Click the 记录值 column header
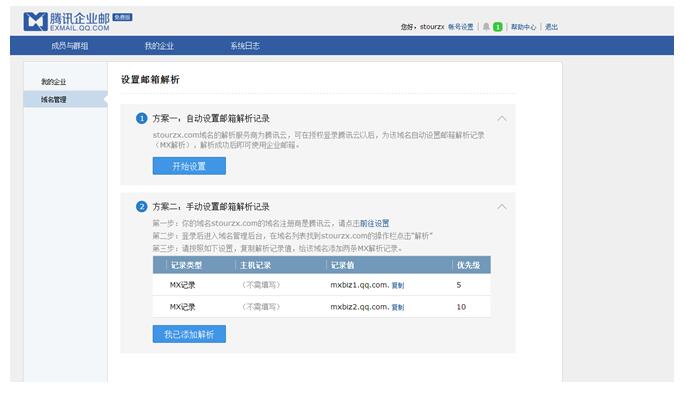686x396 pixels. [342, 265]
